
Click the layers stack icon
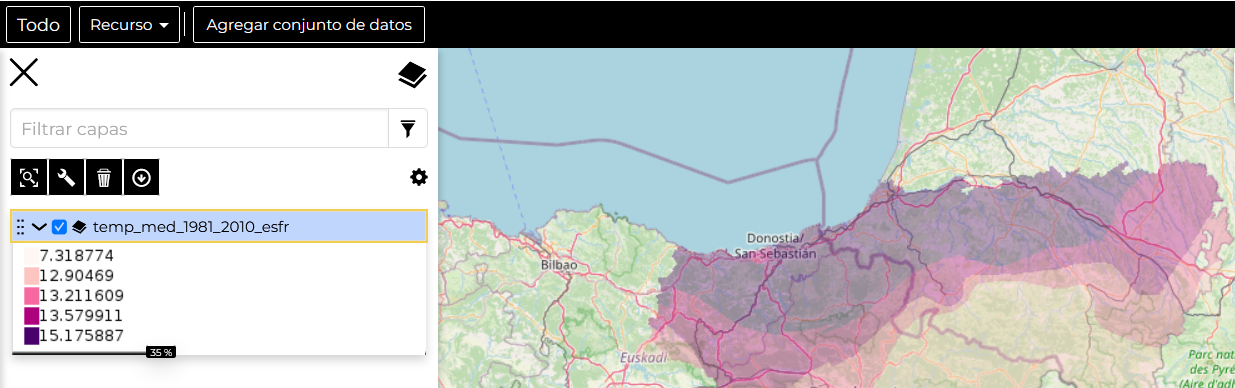coord(412,75)
